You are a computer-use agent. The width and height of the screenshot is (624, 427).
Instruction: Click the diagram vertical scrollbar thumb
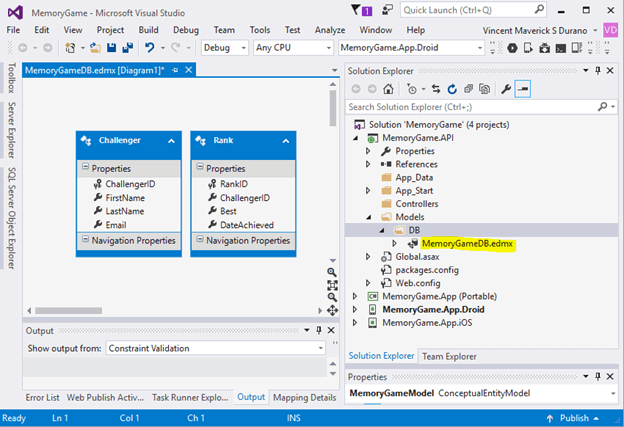[x=333, y=108]
